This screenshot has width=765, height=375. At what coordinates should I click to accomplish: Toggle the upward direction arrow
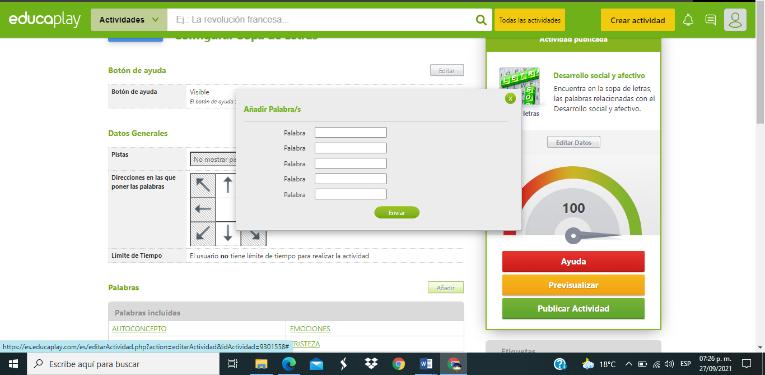(228, 185)
